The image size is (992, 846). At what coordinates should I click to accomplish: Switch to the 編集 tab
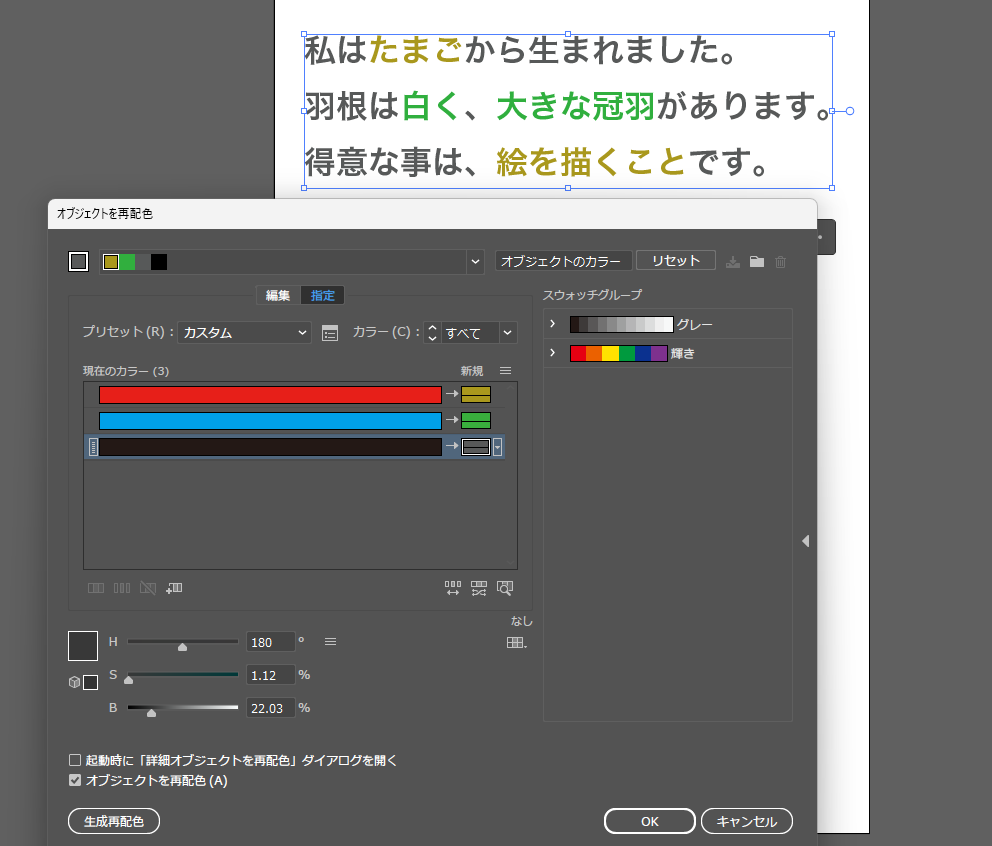[x=277, y=295]
